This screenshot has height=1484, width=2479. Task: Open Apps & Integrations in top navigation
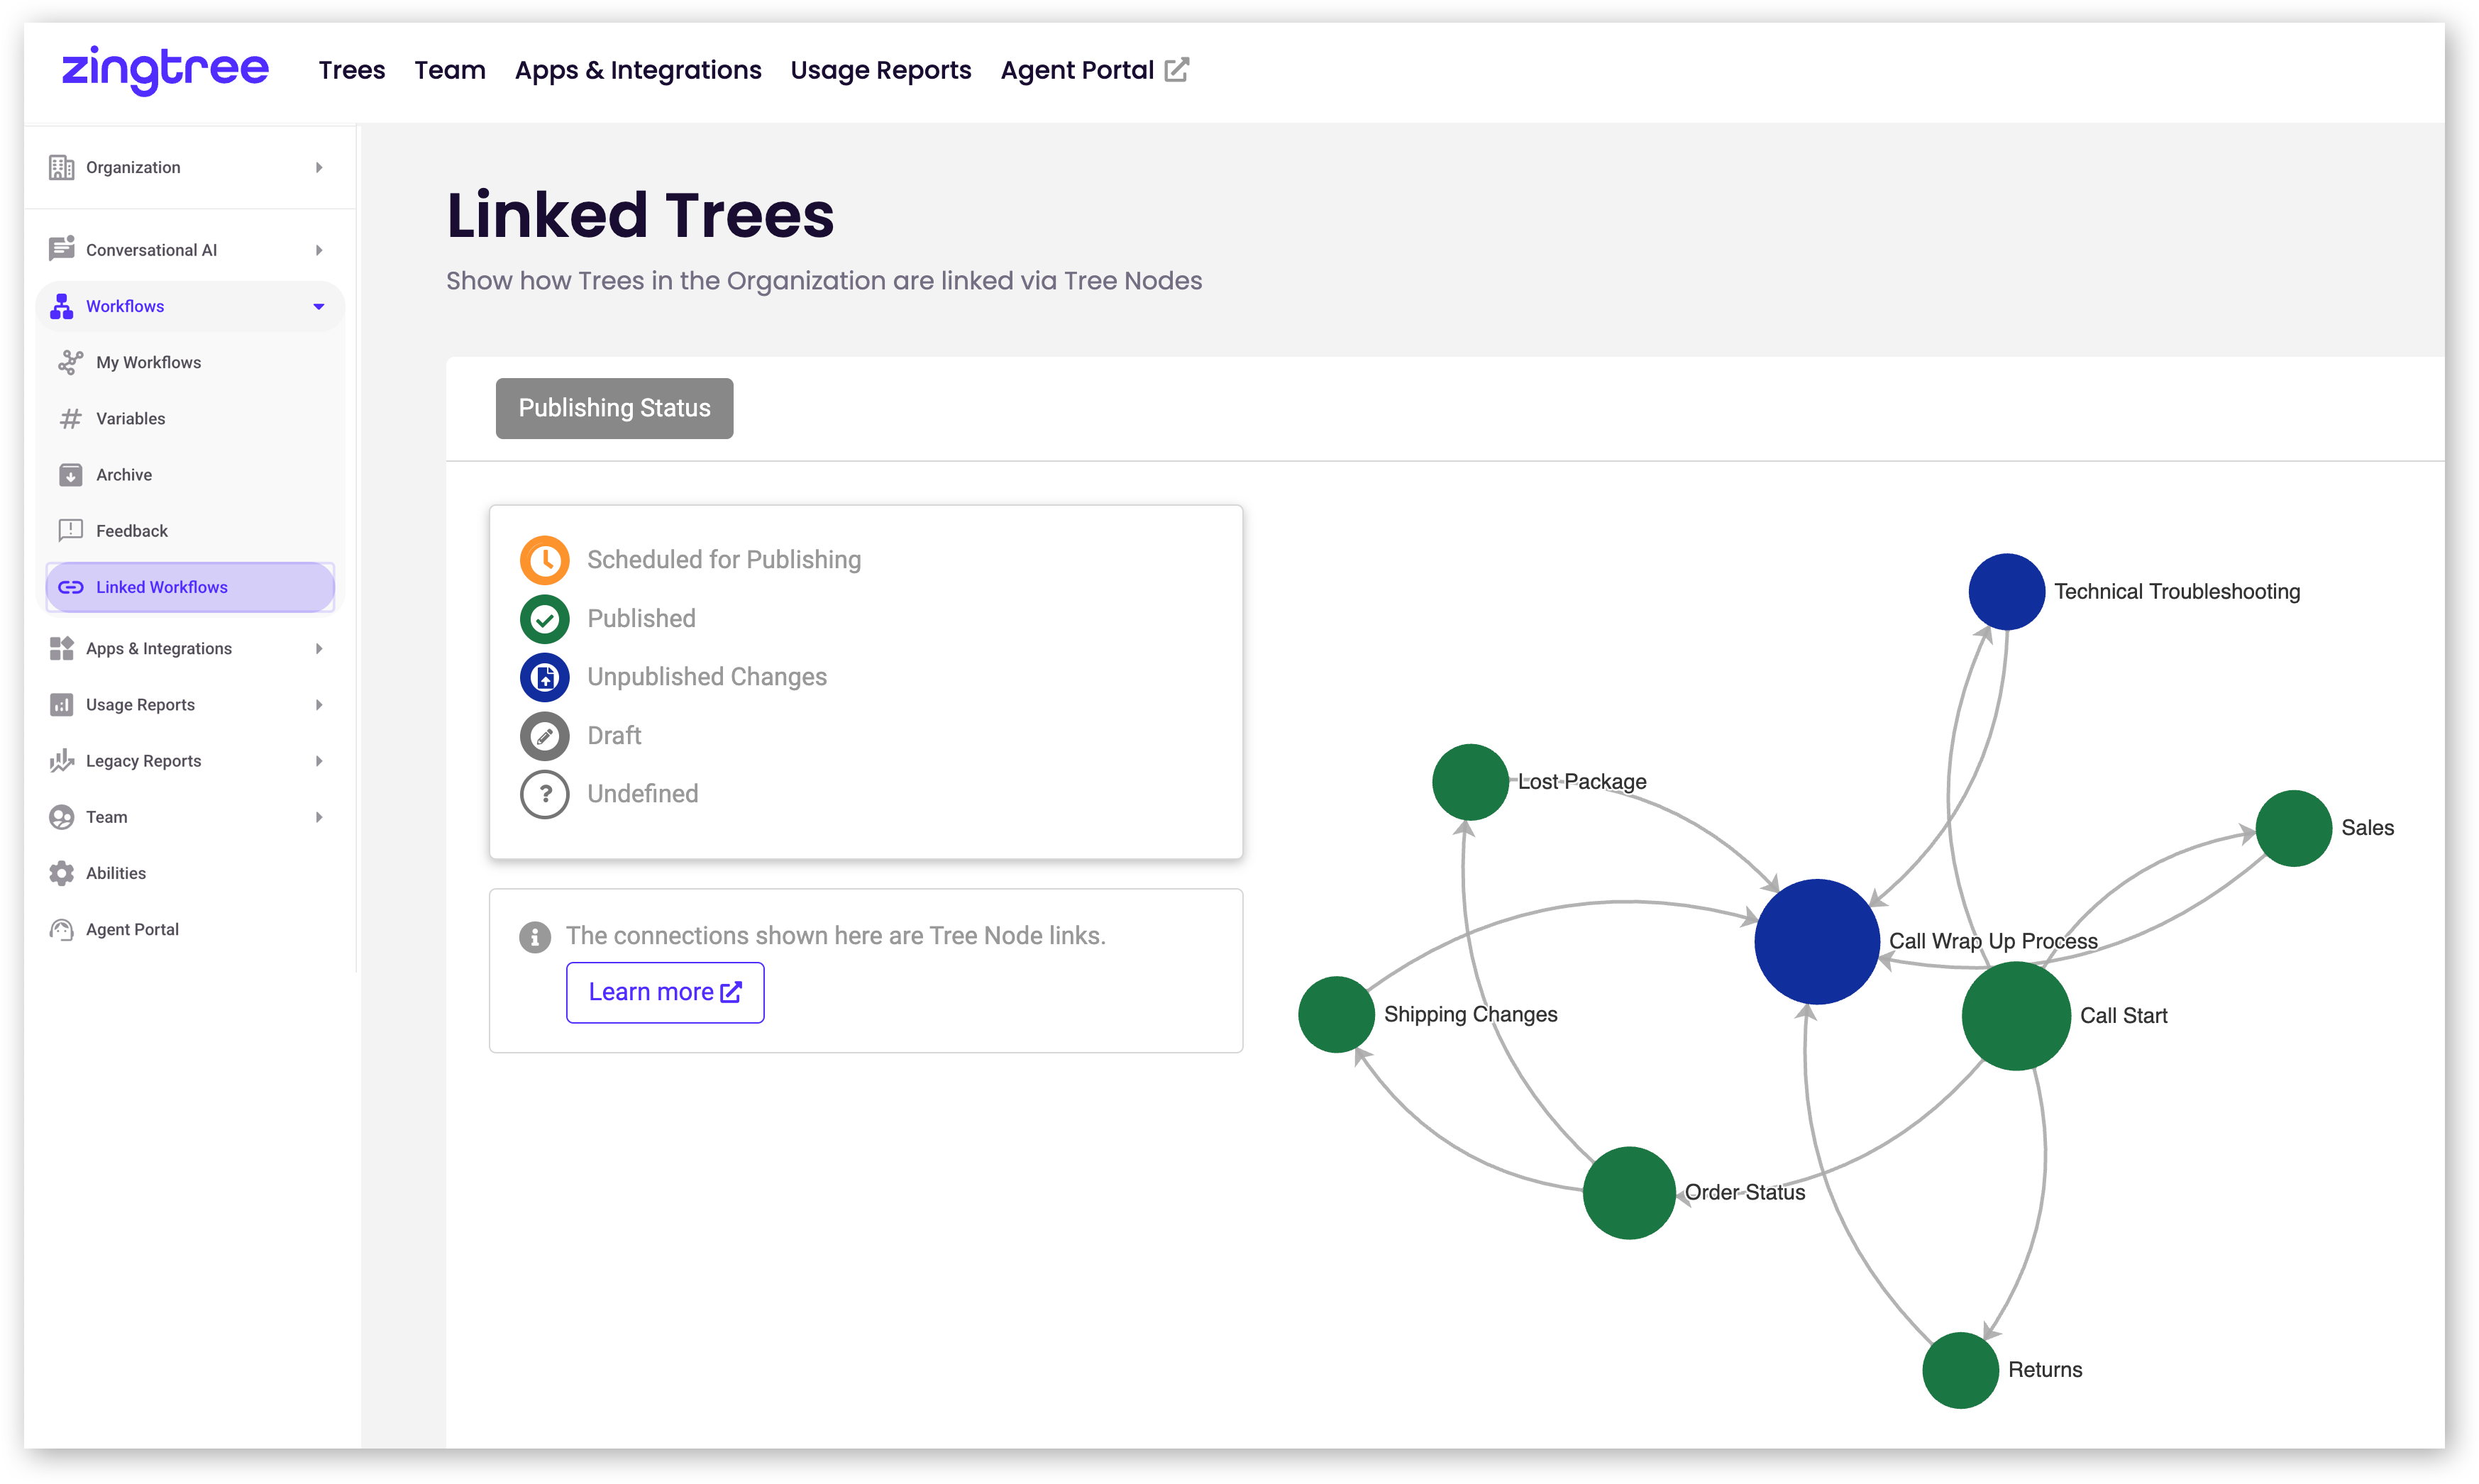coord(638,70)
